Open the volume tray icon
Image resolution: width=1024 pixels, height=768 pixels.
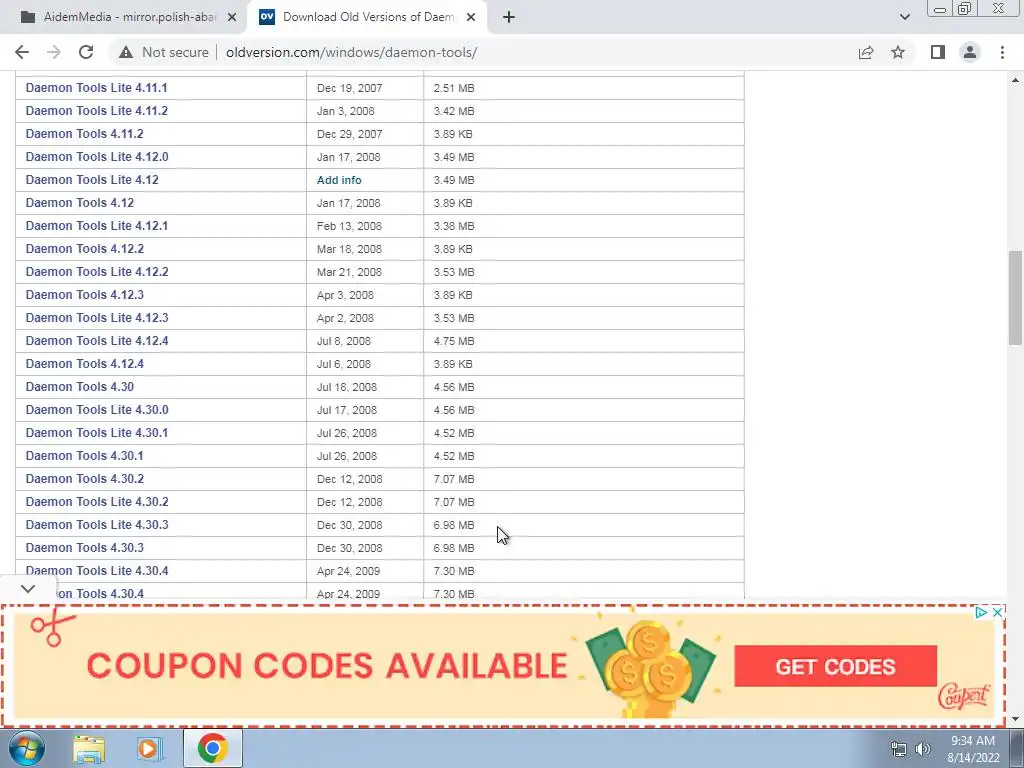(x=923, y=749)
